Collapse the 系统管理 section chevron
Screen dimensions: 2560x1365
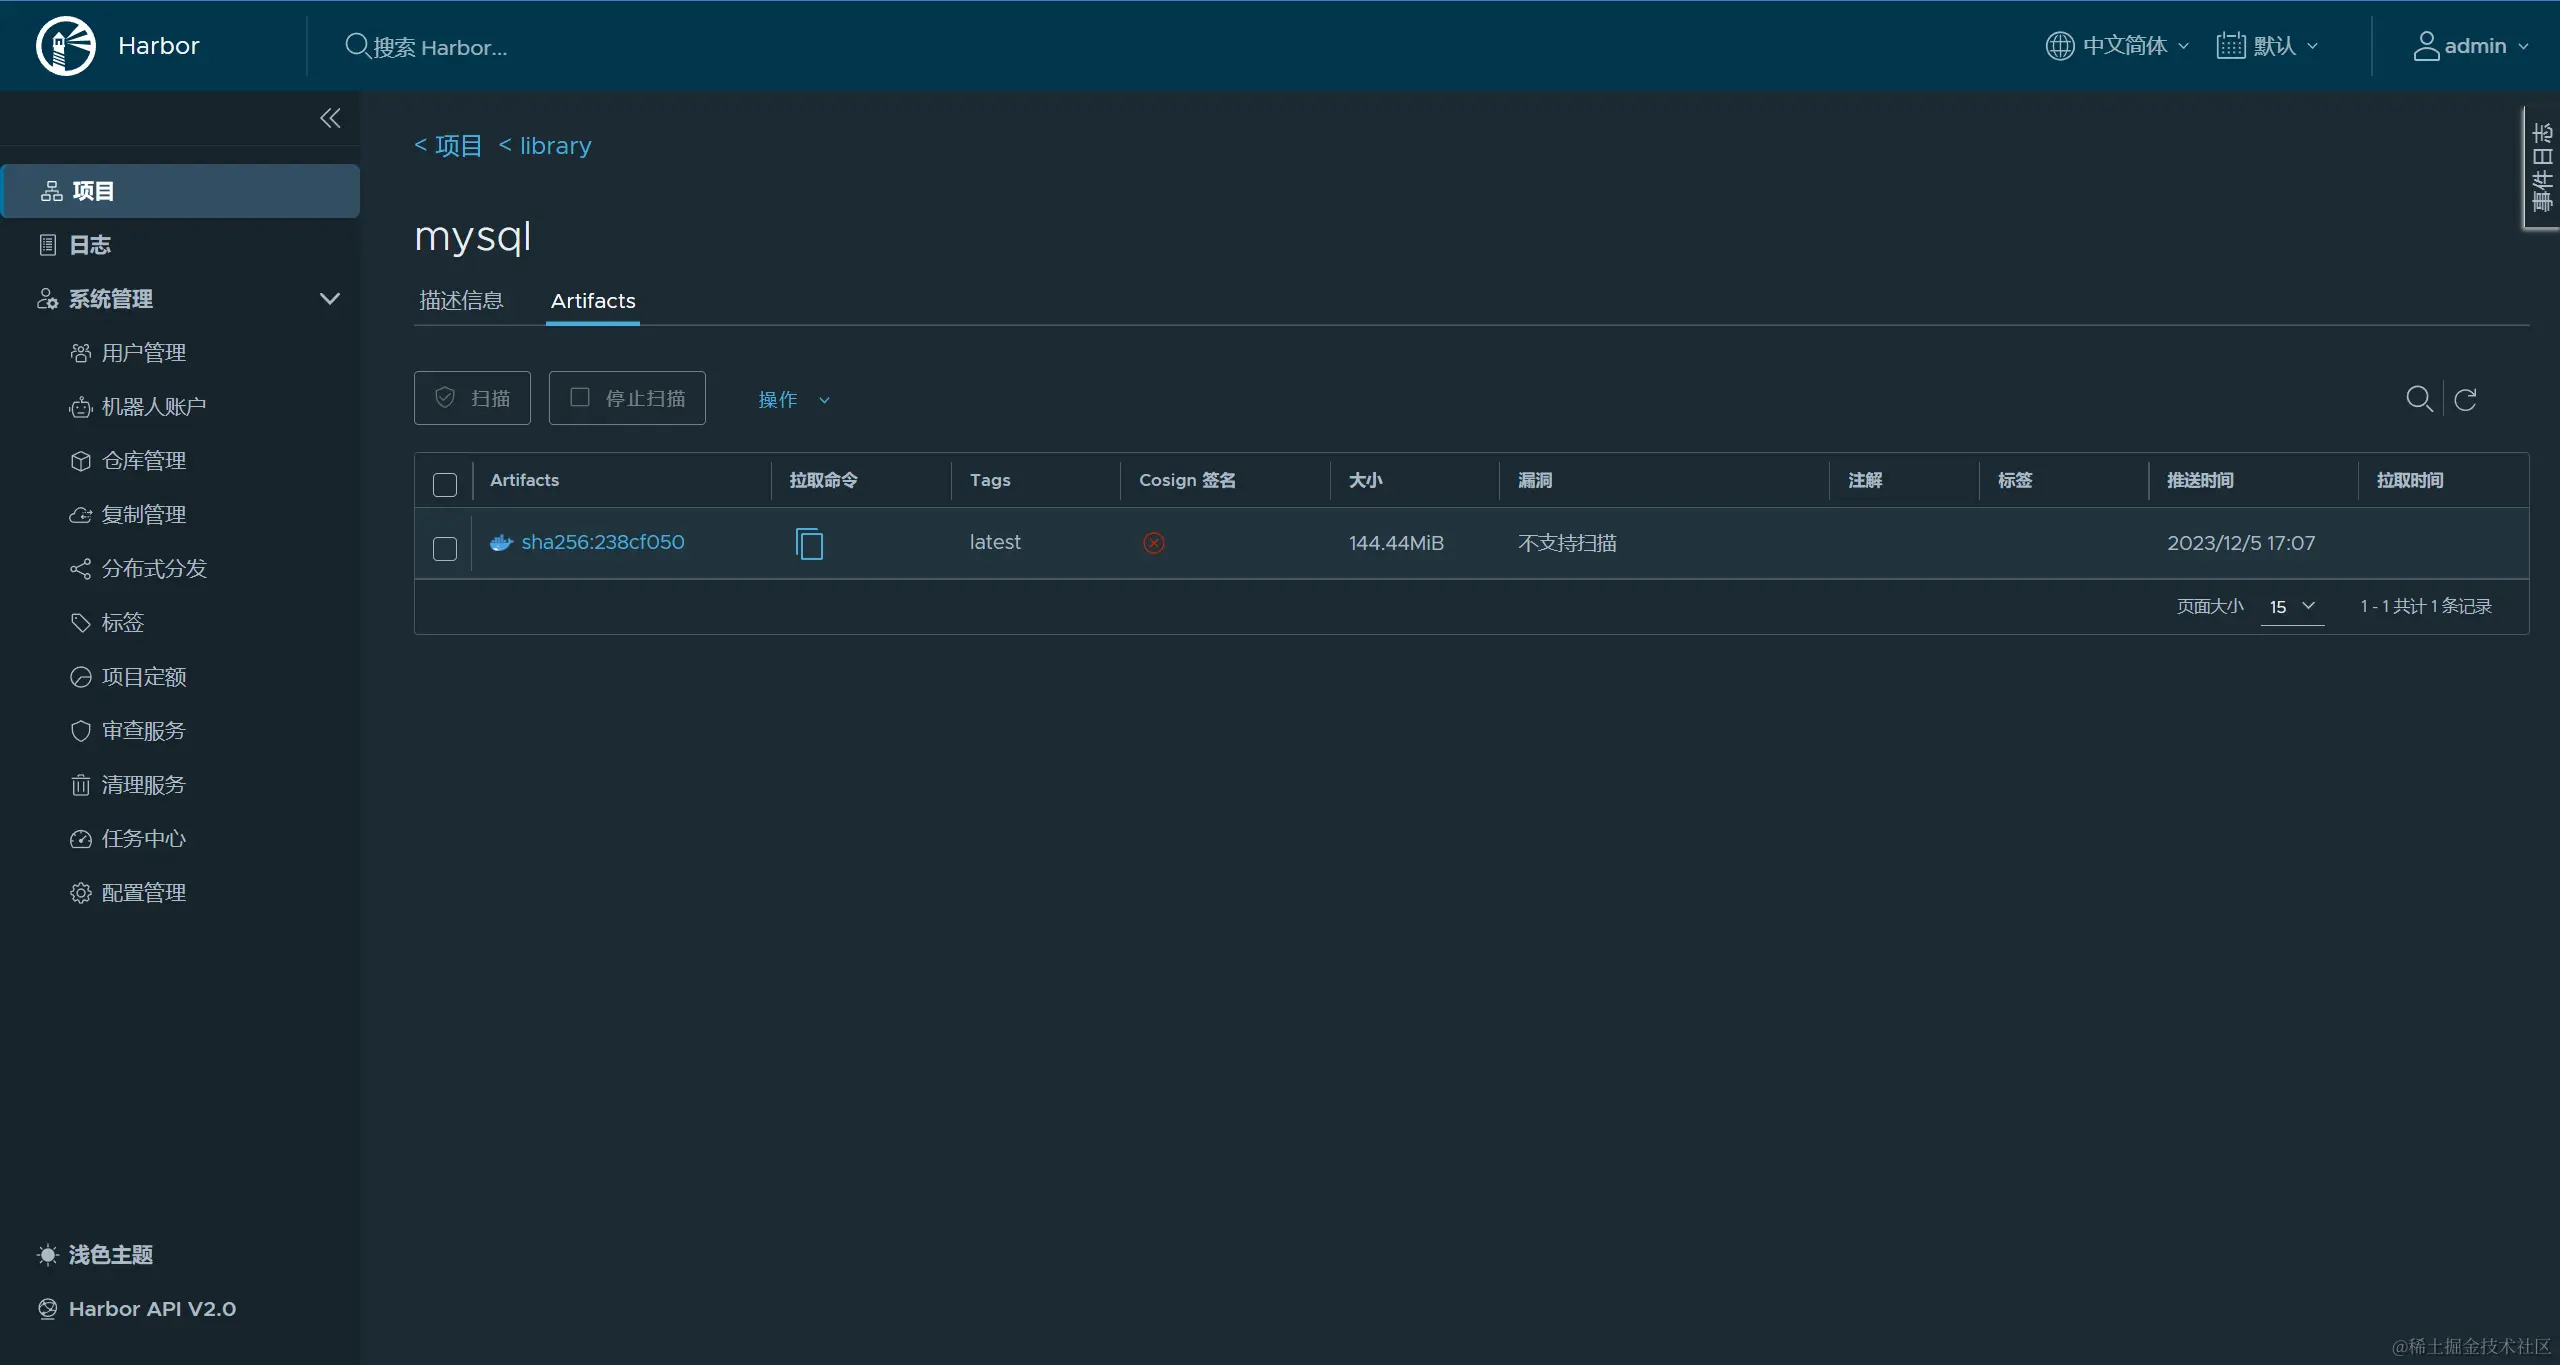[330, 299]
